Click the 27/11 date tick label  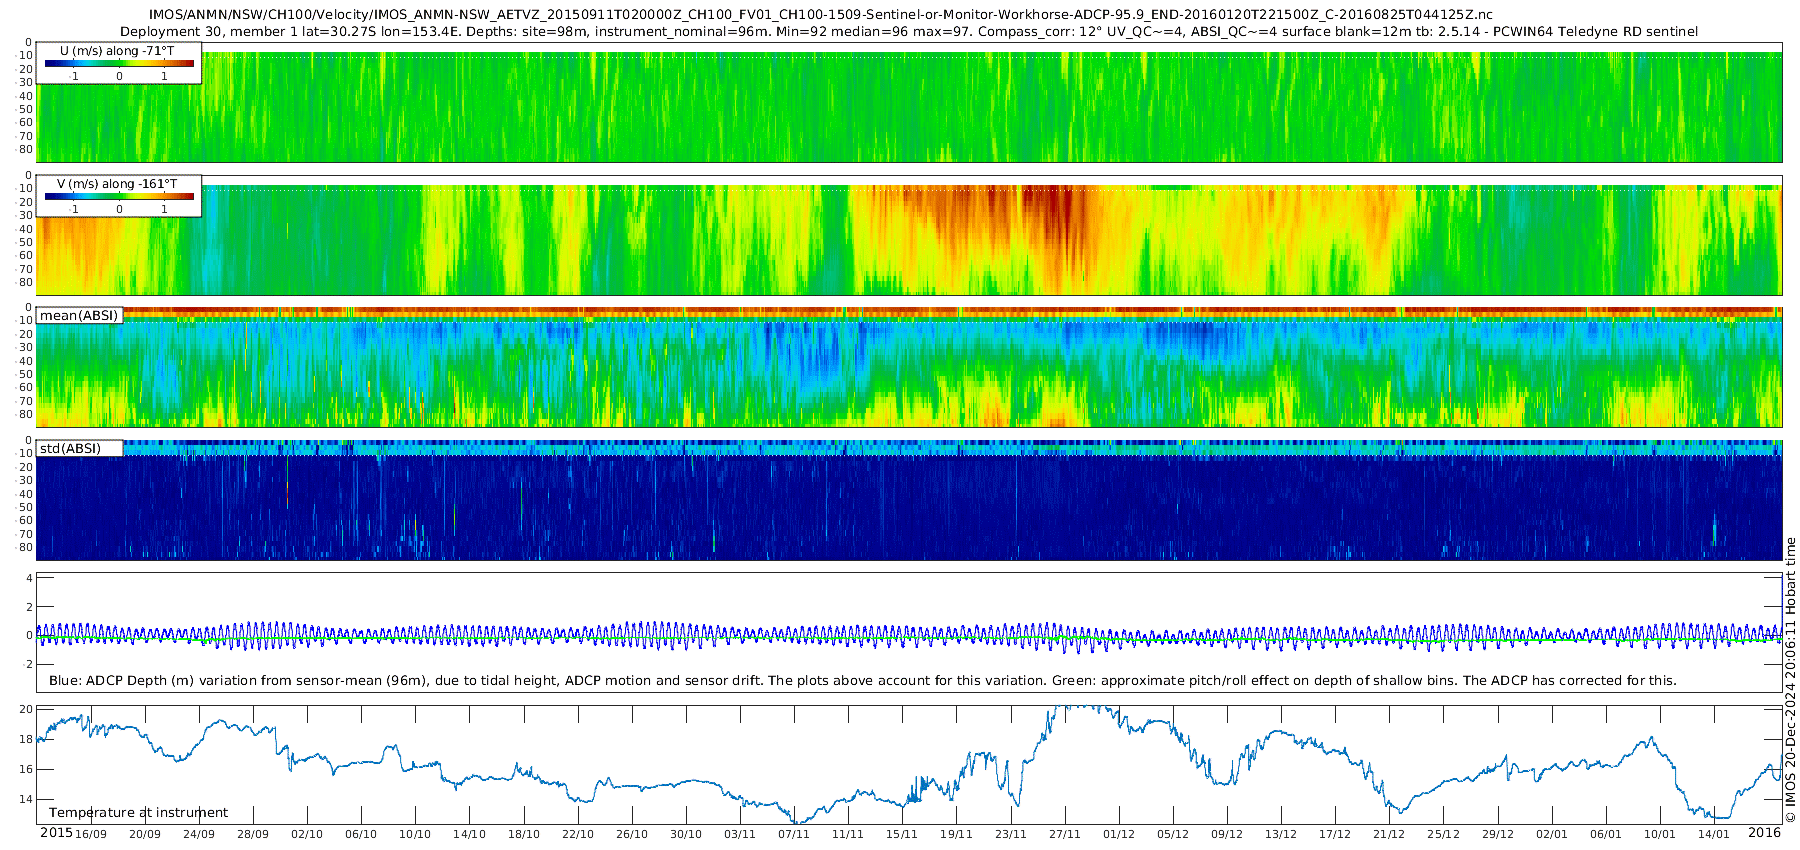(1064, 834)
